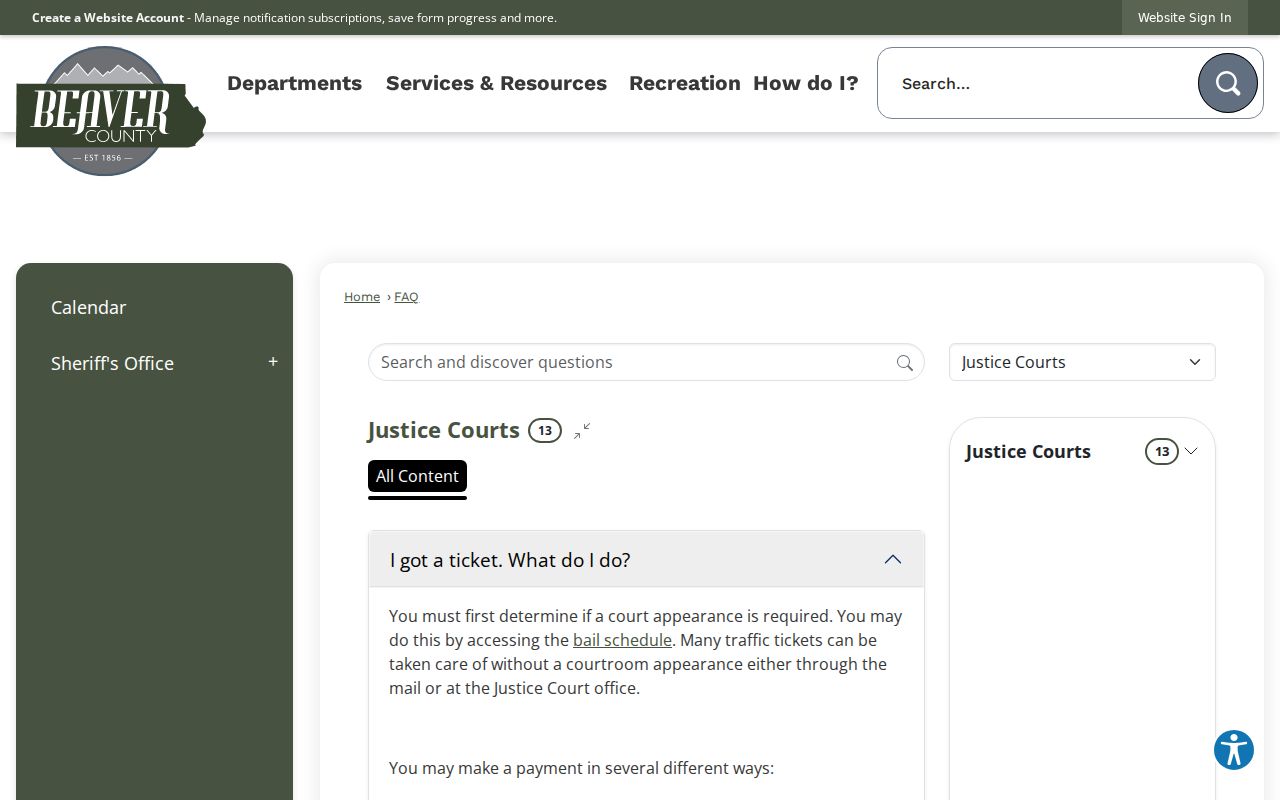Collapse the 'I got a ticket' question

(646, 560)
